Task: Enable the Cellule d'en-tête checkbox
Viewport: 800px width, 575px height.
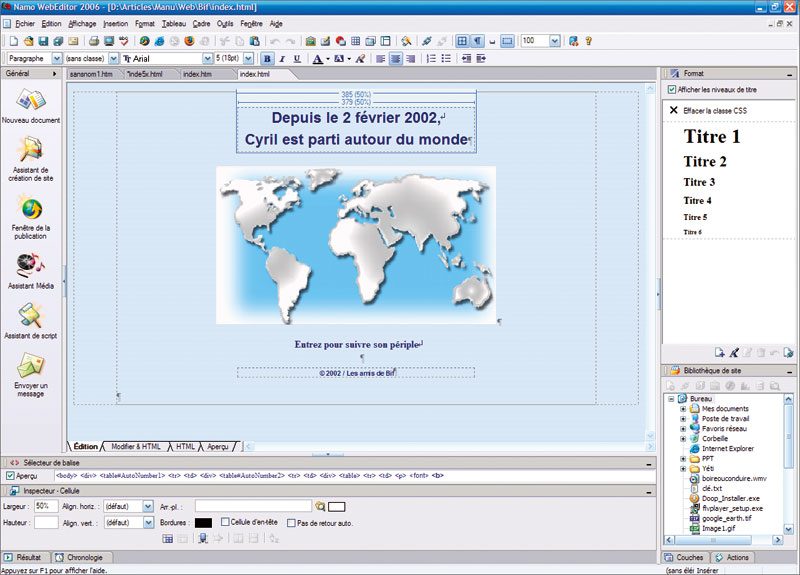Action: coord(225,522)
